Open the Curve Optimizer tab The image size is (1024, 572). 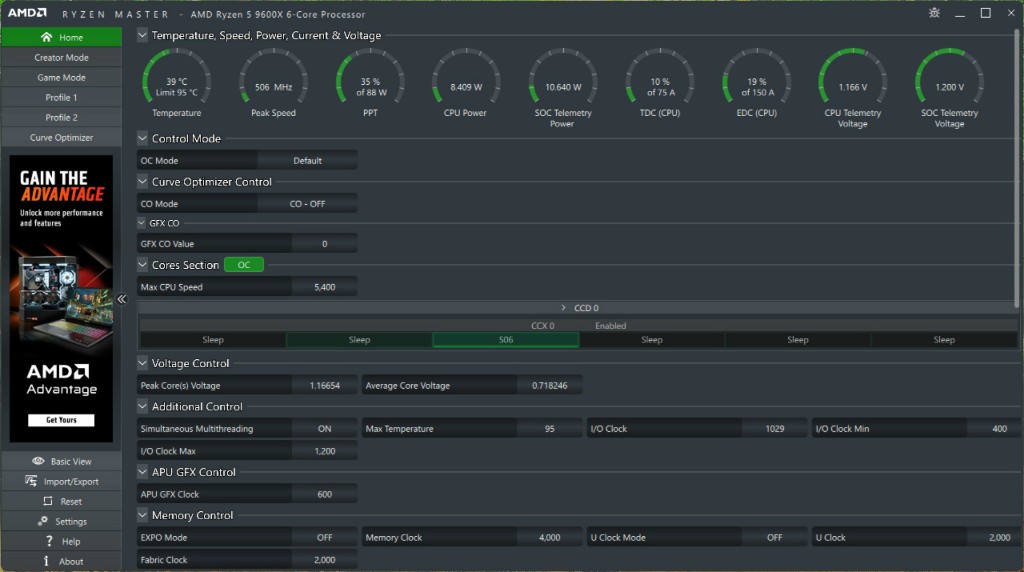[x=61, y=138]
